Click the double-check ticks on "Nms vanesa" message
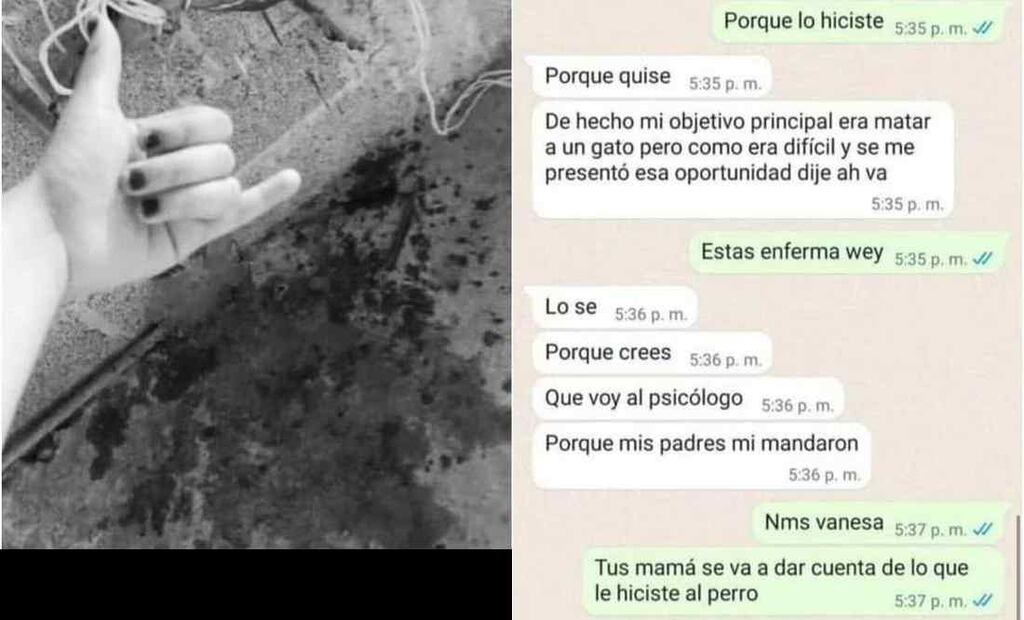Screen dimensions: 1024x620 pos(983,529)
